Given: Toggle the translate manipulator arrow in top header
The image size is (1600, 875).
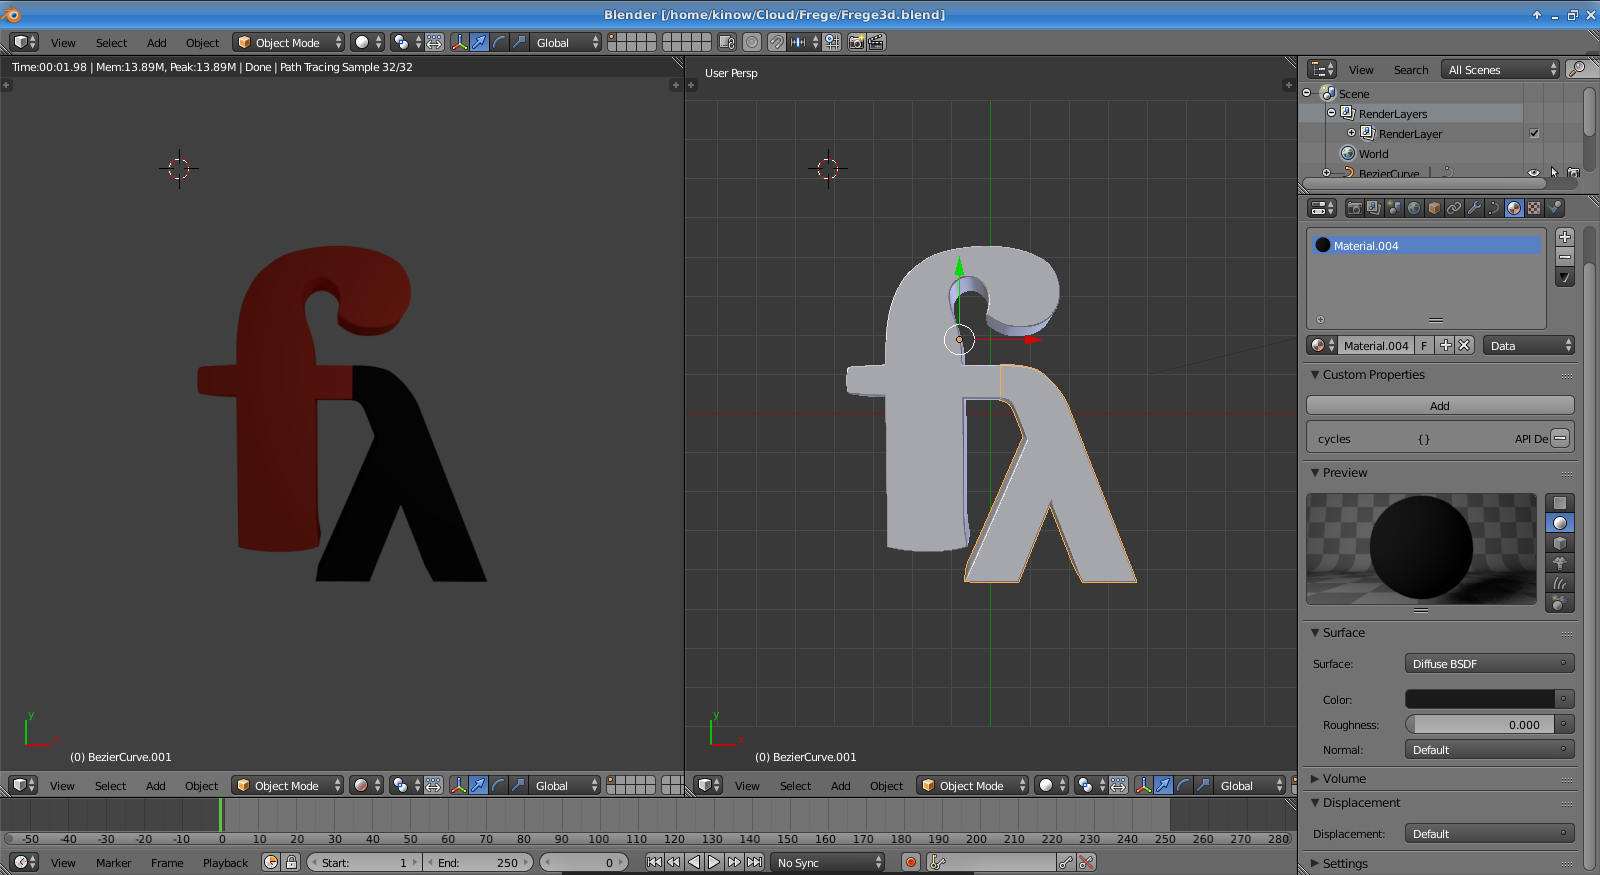Looking at the screenshot, I should point(479,42).
